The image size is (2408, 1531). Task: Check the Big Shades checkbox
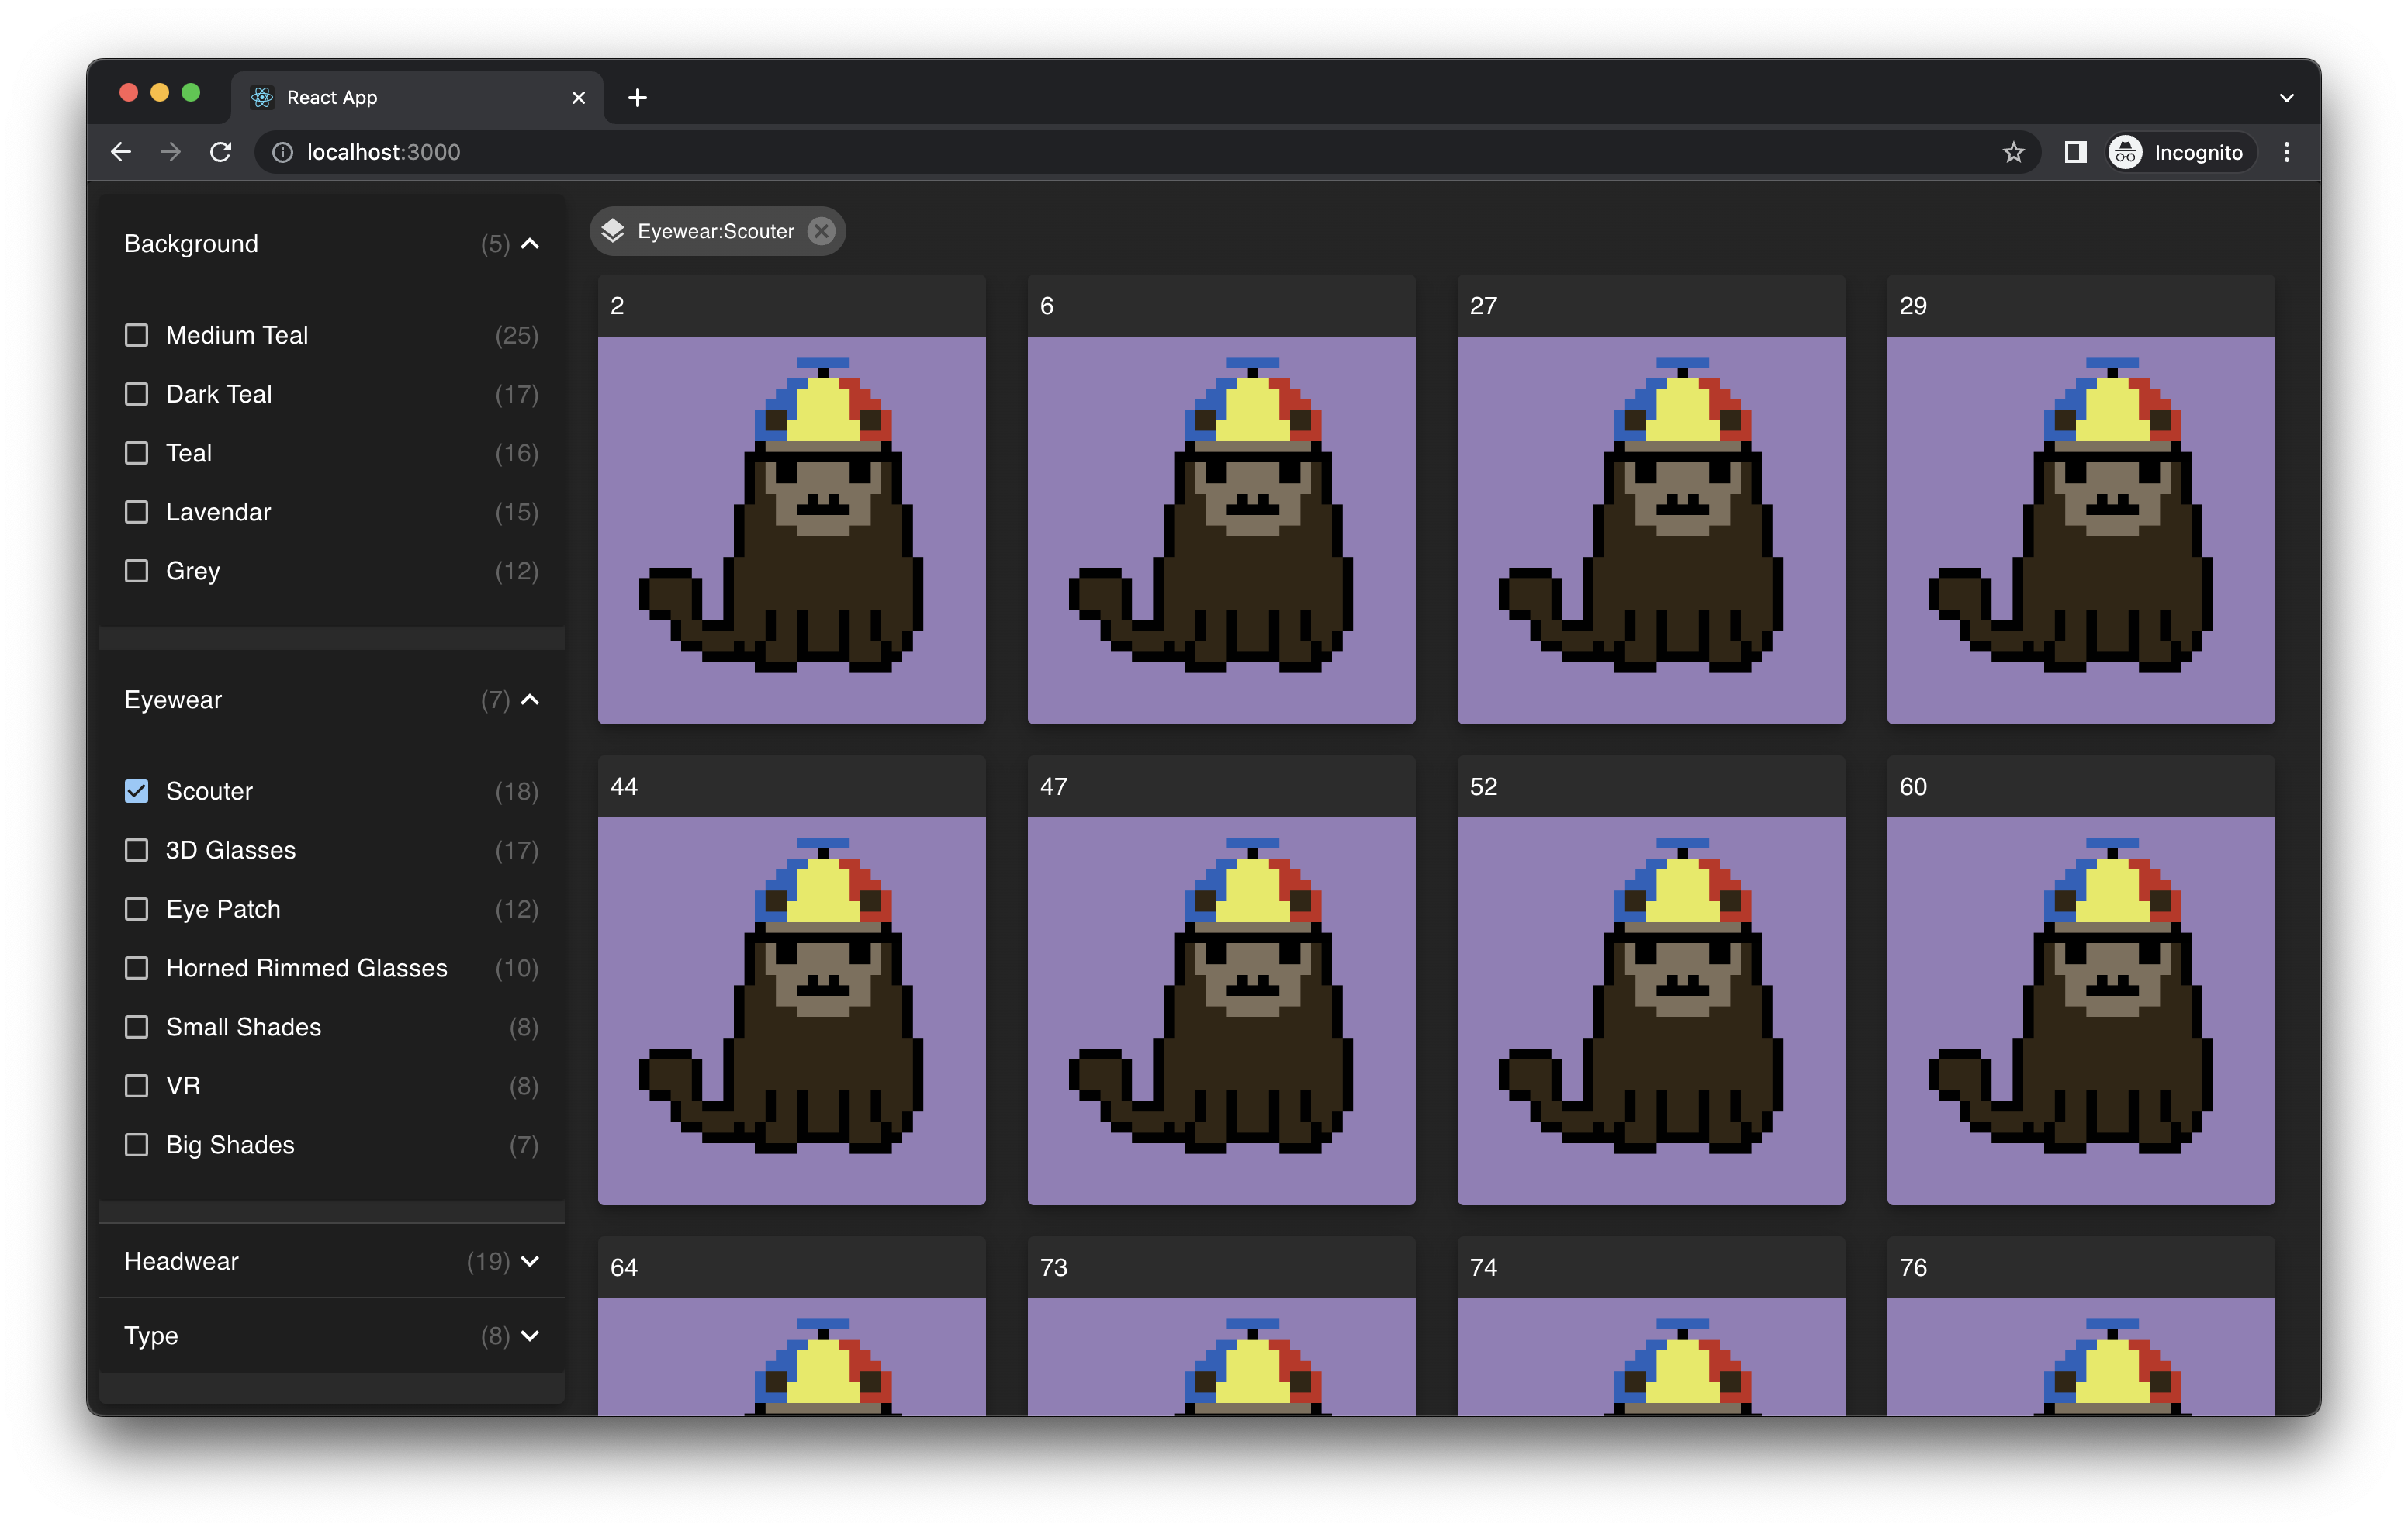137,1145
